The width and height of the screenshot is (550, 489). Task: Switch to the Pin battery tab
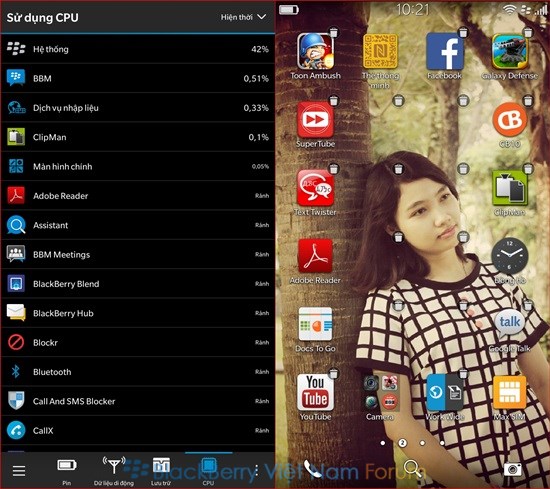tap(67, 470)
